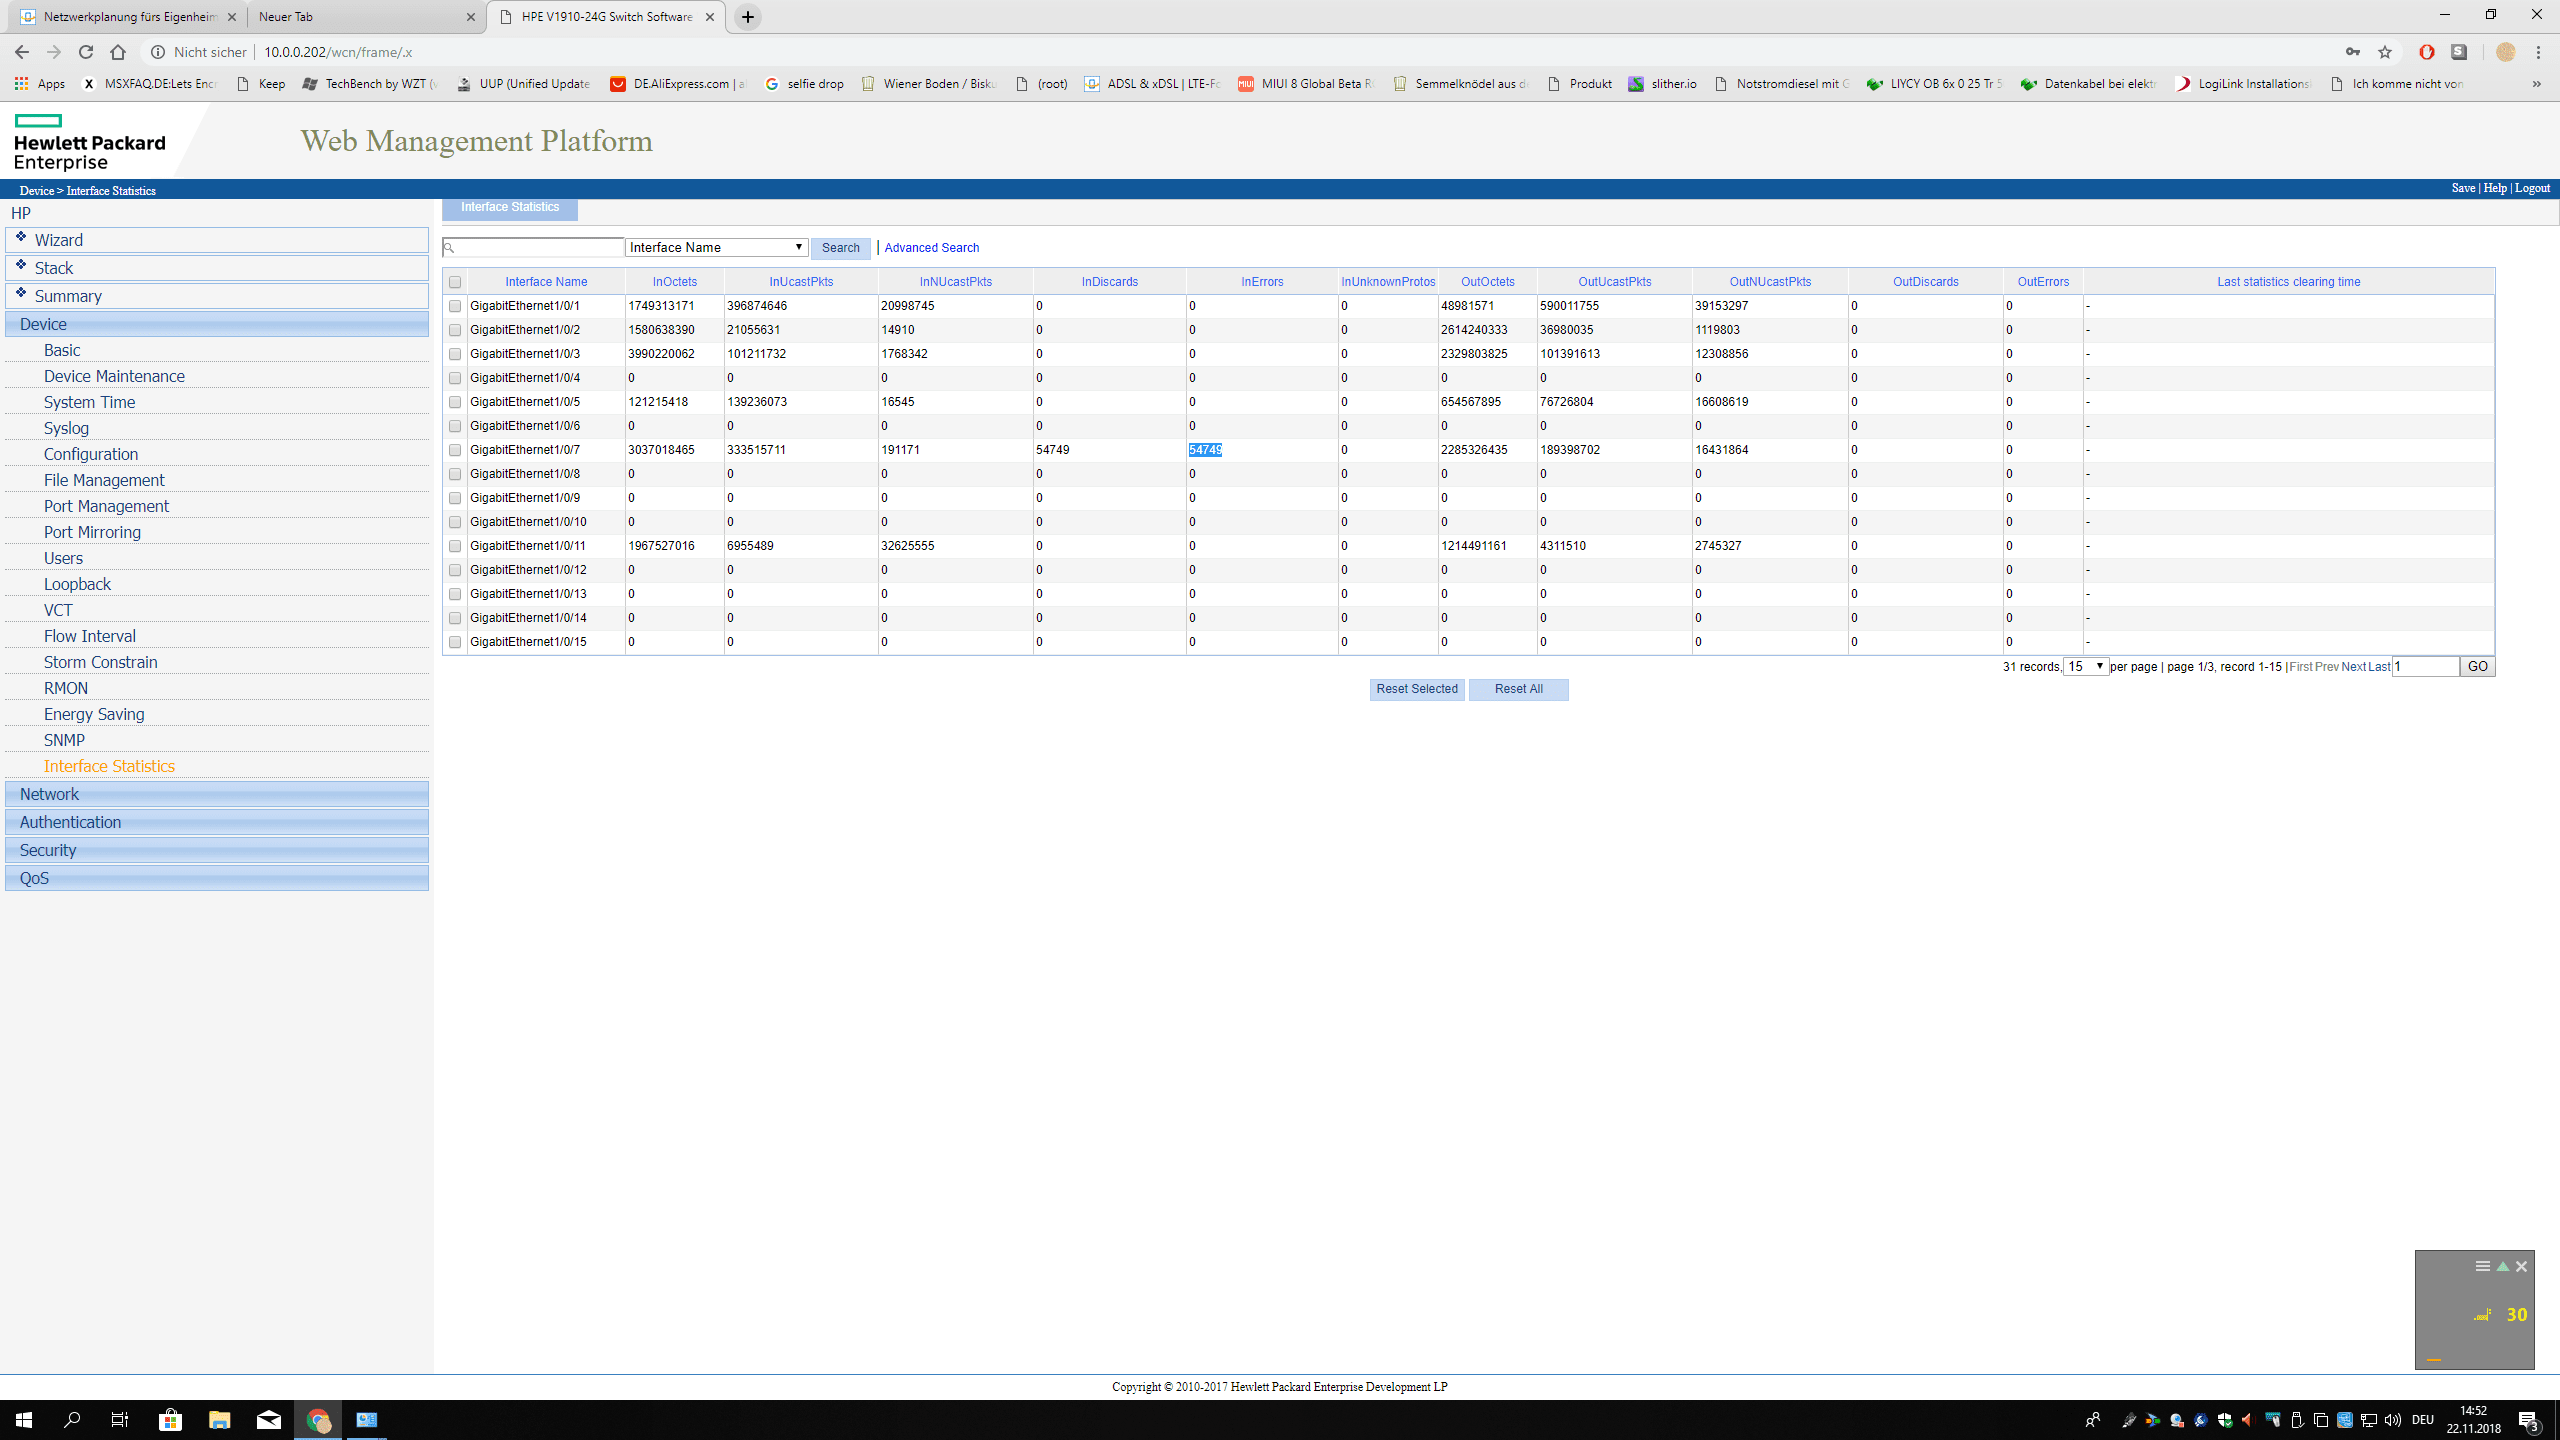Click the browser reload icon
This screenshot has width=2560, height=1440.
[x=86, y=52]
